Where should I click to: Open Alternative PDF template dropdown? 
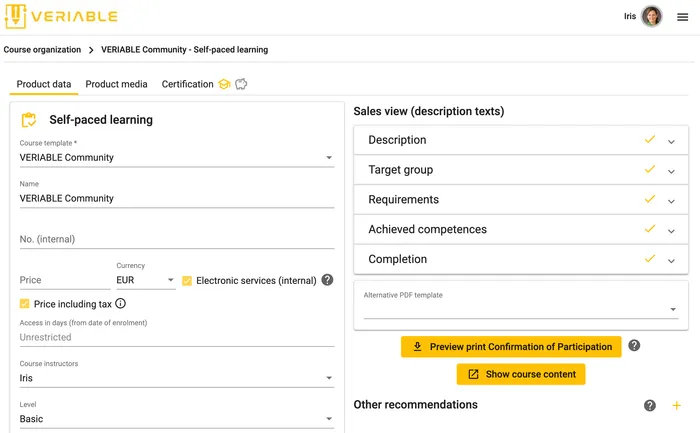coord(521,309)
